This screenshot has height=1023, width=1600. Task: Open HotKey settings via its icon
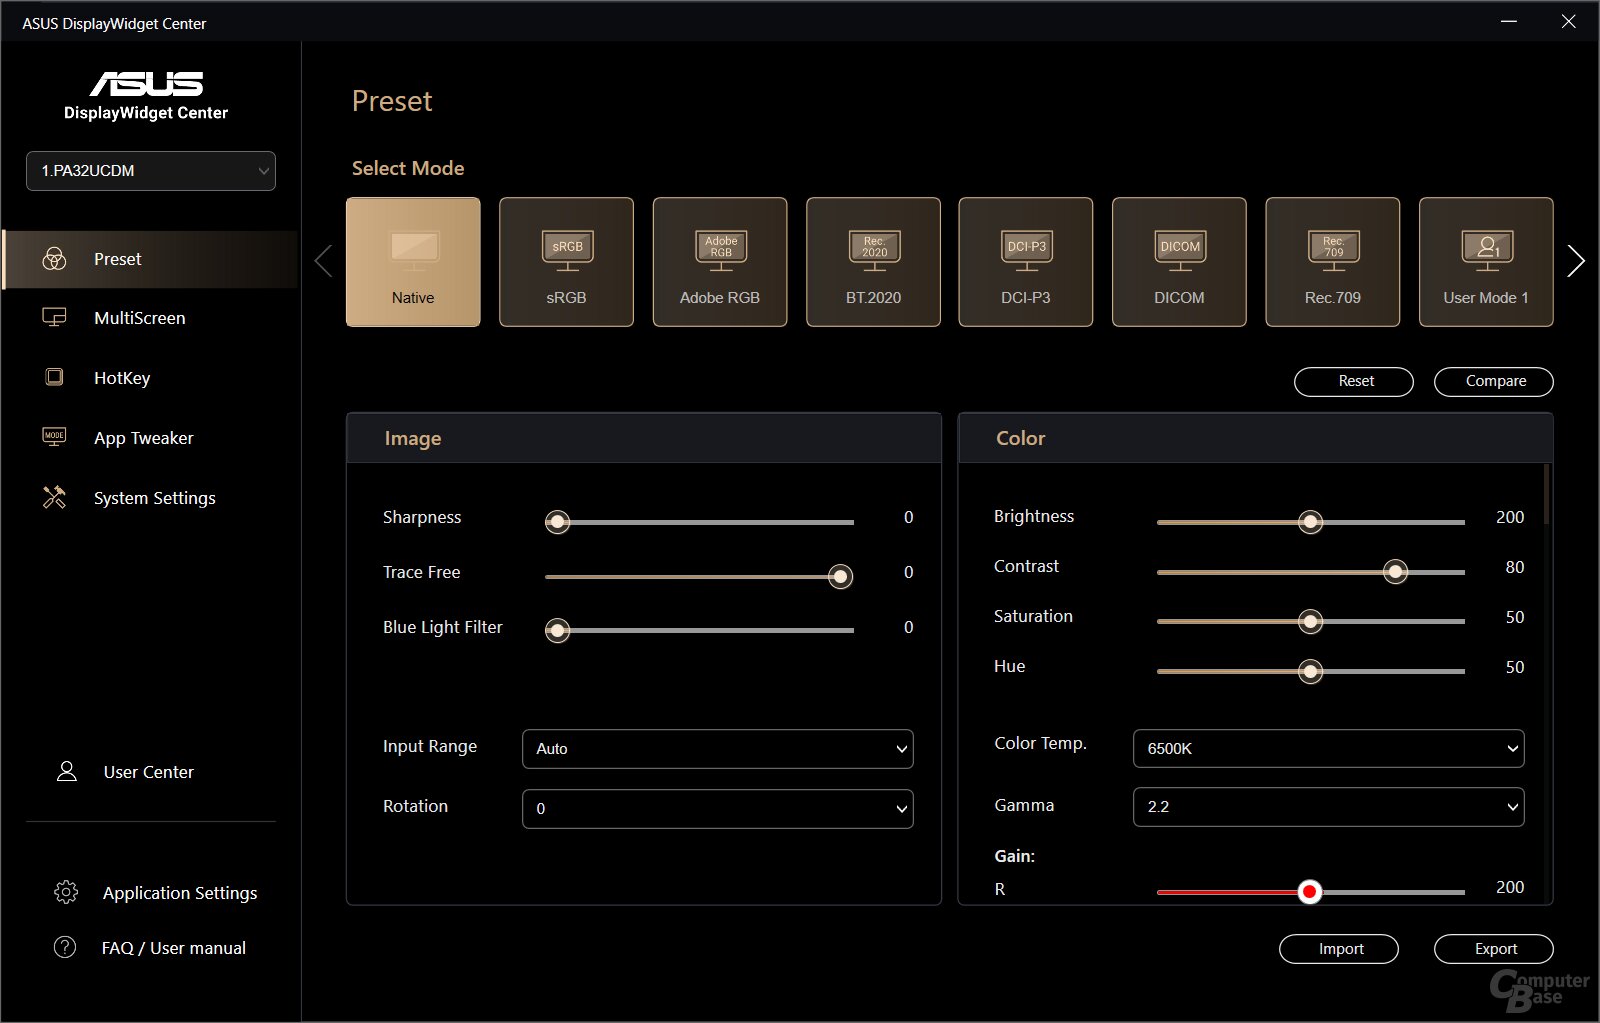pos(53,377)
